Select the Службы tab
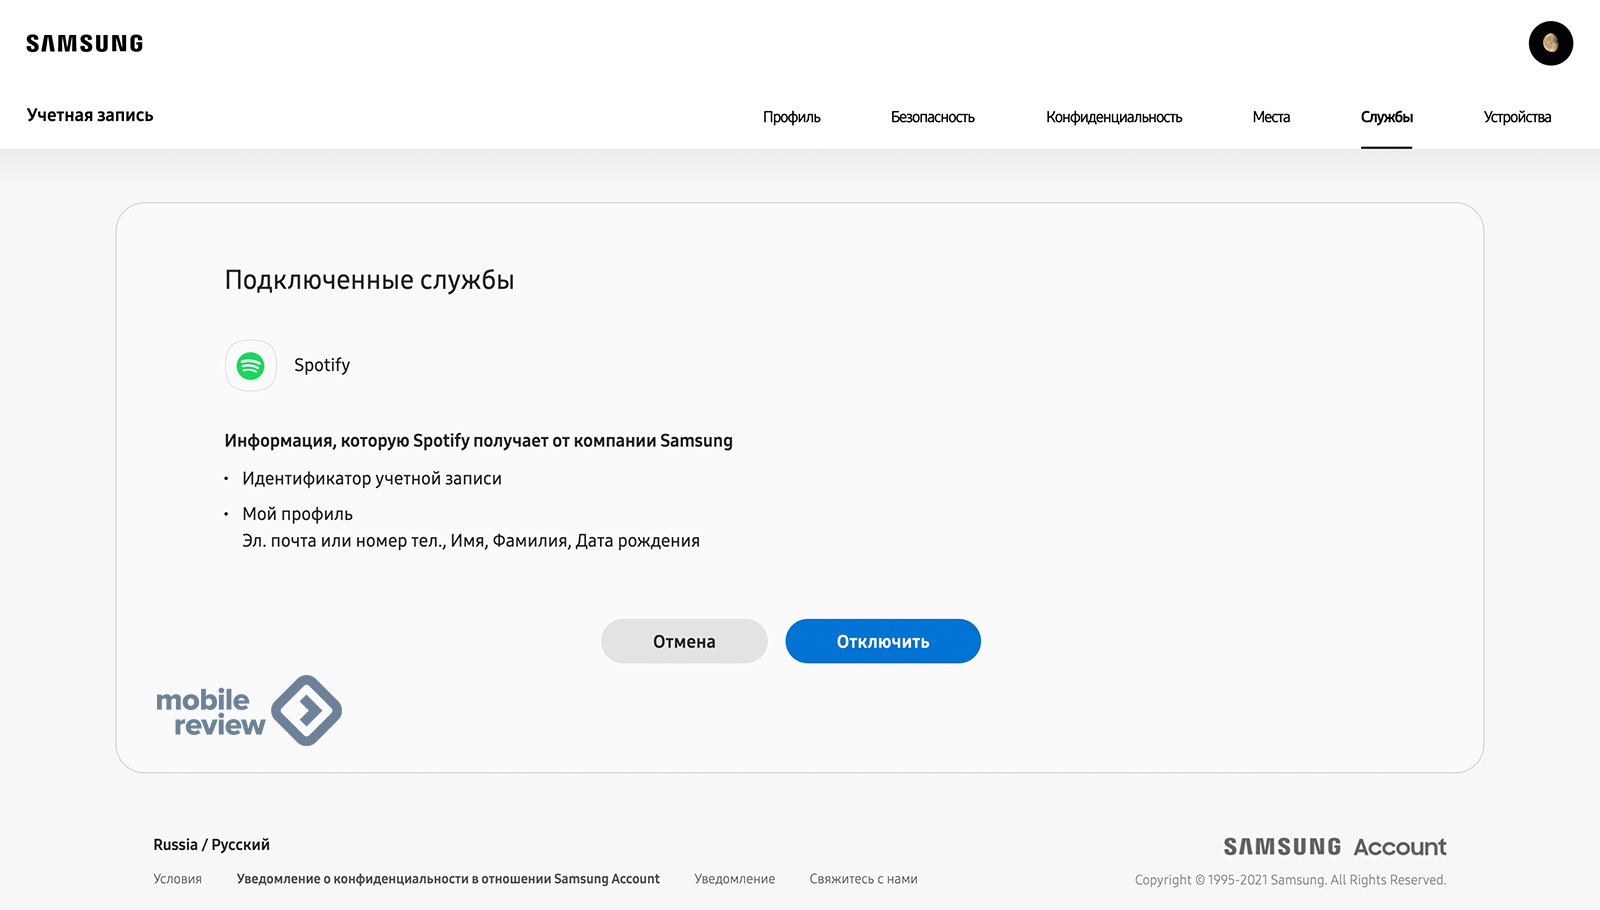Screen dimensions: 1600x910 click(1386, 117)
